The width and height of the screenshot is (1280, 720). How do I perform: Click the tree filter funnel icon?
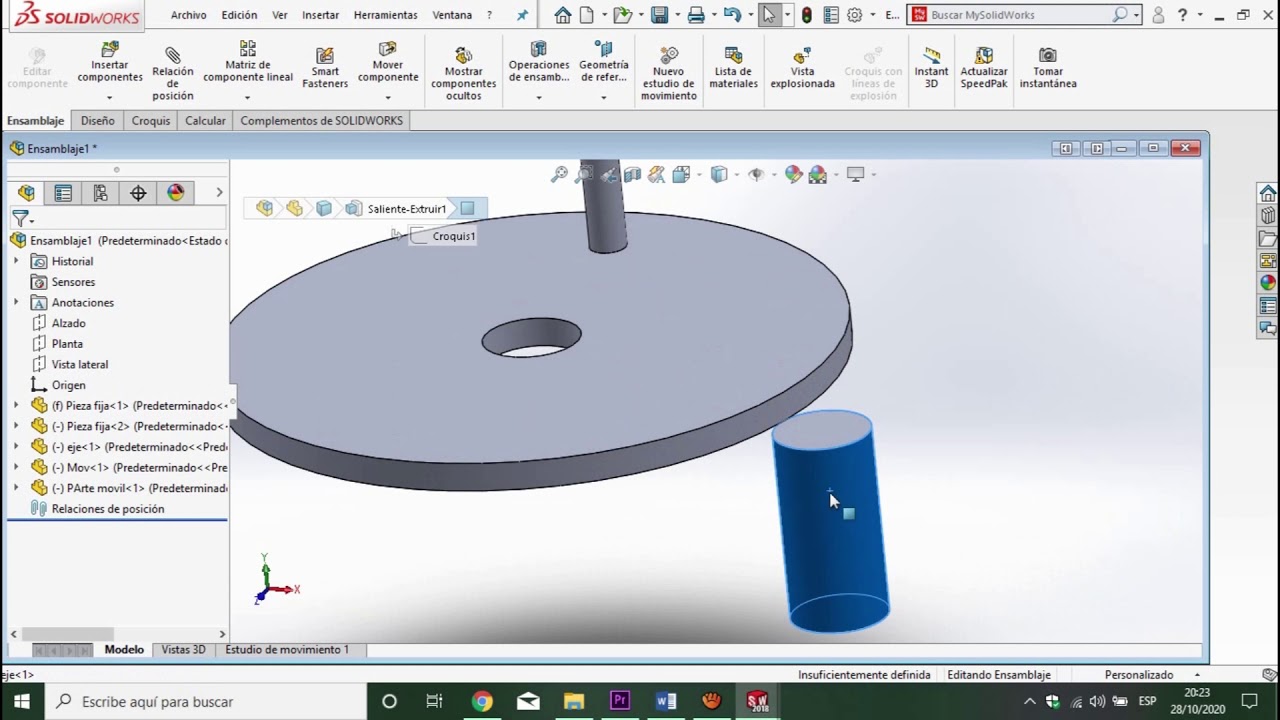[x=21, y=218]
